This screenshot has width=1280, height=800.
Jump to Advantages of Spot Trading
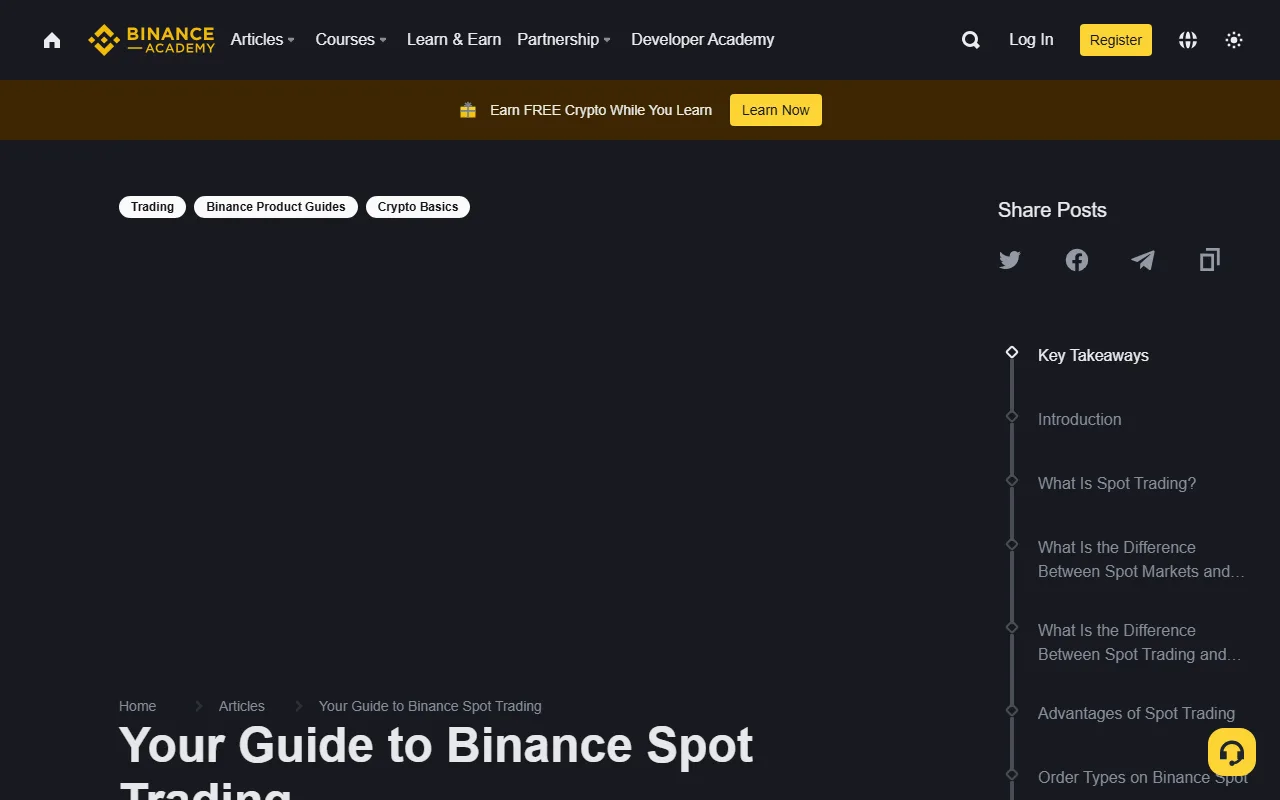1136,713
